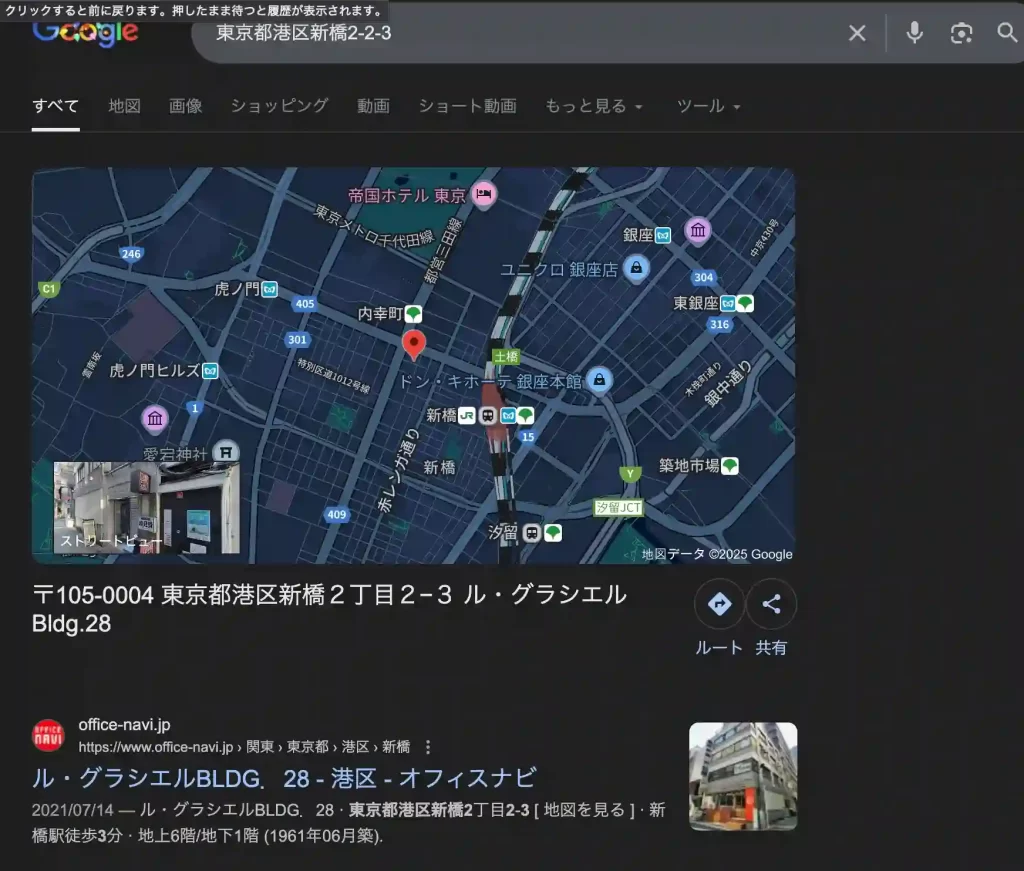Open Google Lens camera icon
This screenshot has width=1024, height=871.
coord(961,33)
